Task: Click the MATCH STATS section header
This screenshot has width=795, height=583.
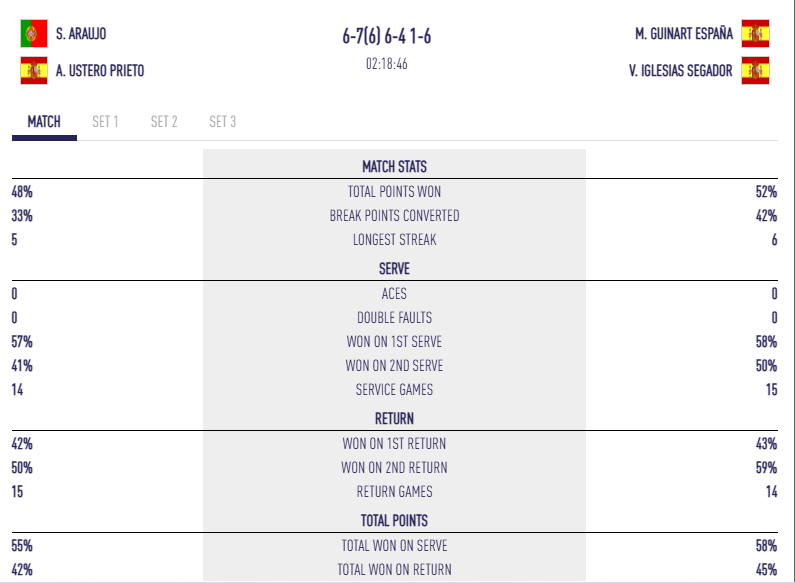Action: tap(394, 167)
